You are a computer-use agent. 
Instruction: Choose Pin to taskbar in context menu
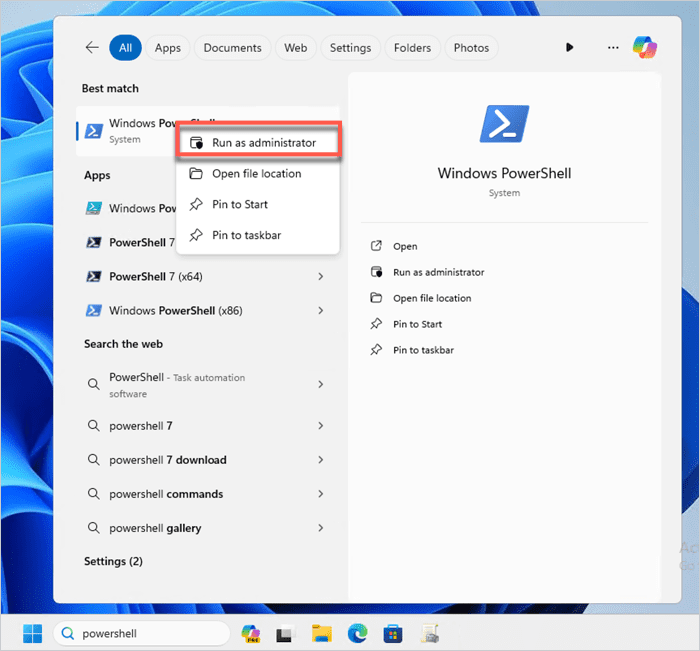[258, 235]
